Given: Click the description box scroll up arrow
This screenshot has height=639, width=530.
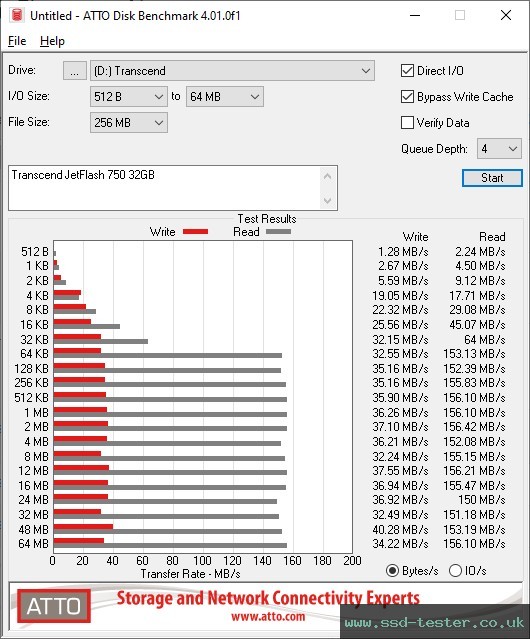Looking at the screenshot, I should 328,177.
